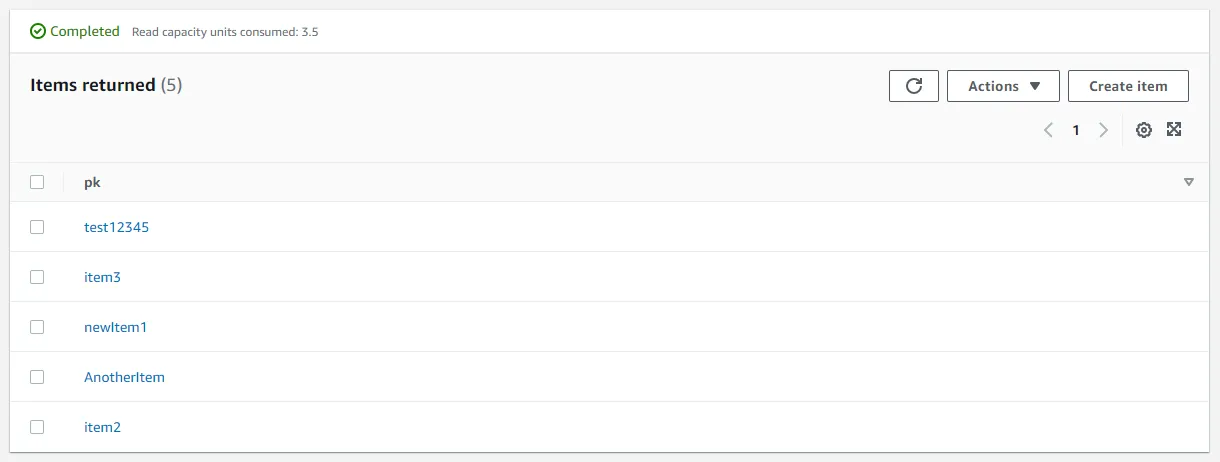Click the green Completed status icon

tap(38, 31)
